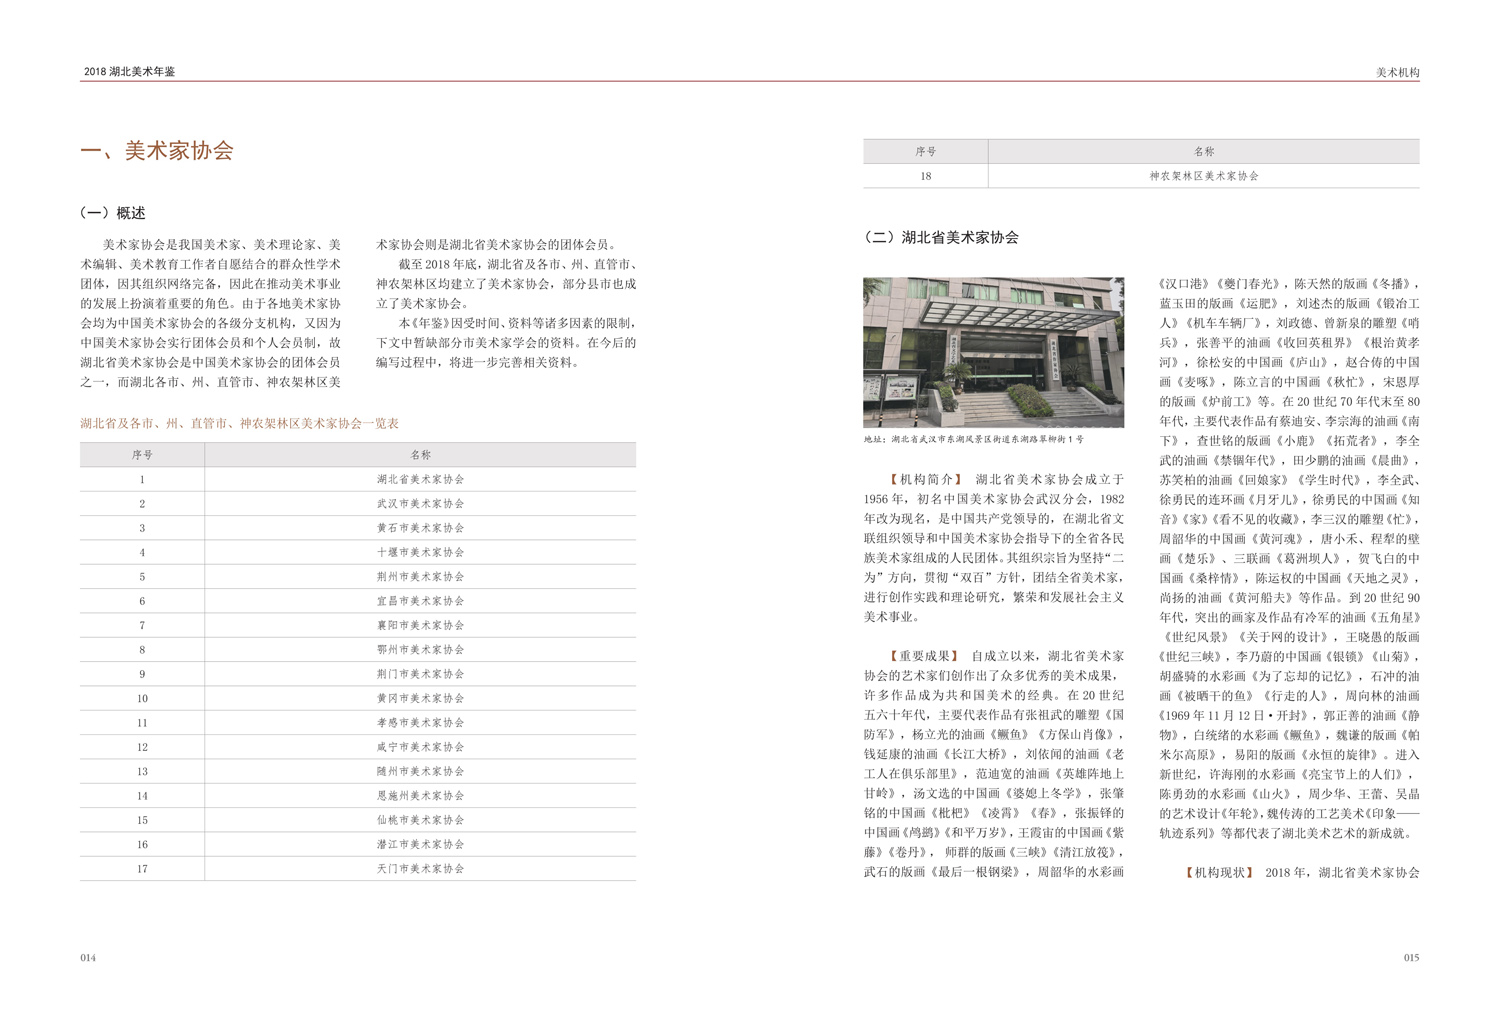Select the "名称" header in the right-page table
Image resolution: width=1500 pixels, height=1012 pixels.
[x=1204, y=152]
